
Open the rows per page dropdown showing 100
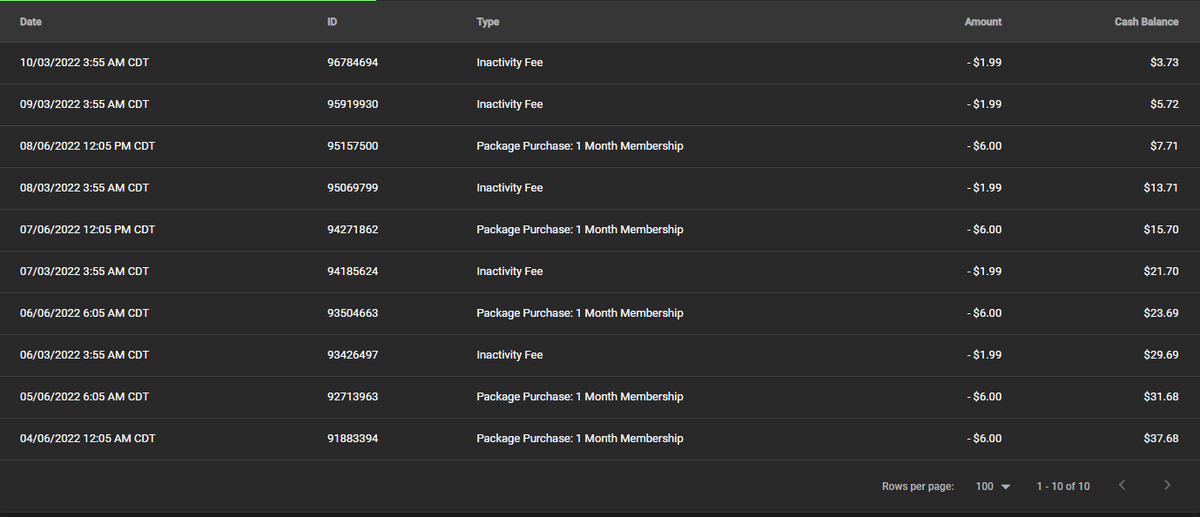tap(992, 486)
